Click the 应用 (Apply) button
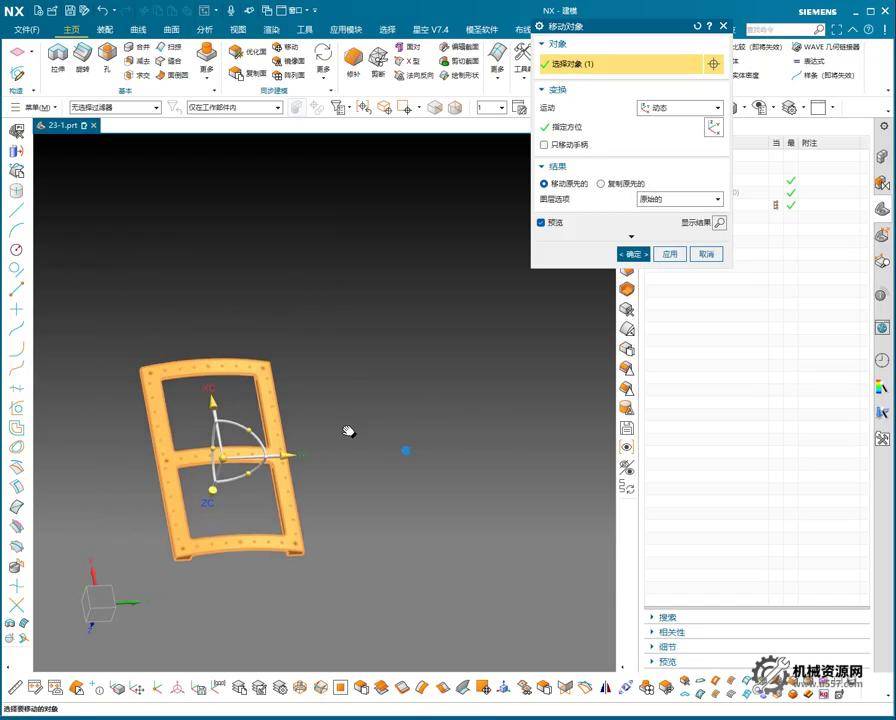Viewport: 896px width, 720px height. point(670,254)
